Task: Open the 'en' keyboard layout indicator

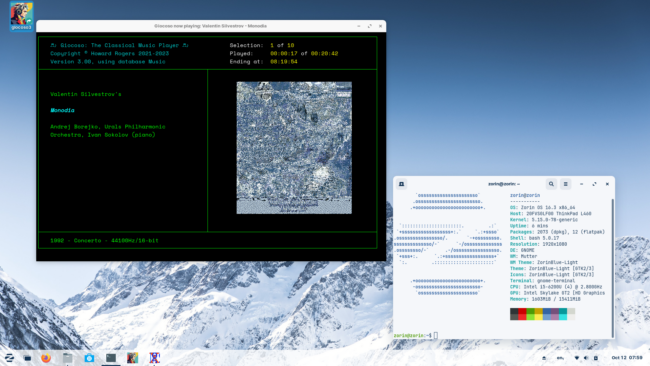Action: pyautogui.click(x=560, y=358)
